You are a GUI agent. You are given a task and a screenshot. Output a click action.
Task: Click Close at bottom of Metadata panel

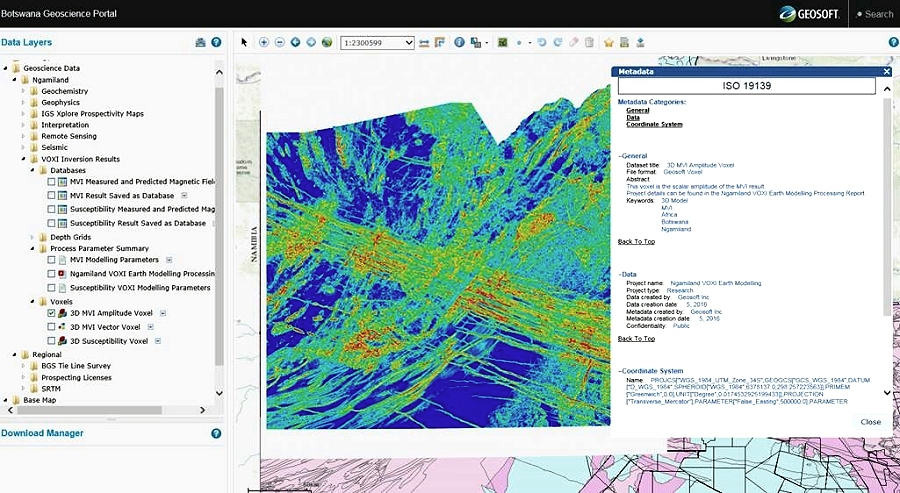pos(870,422)
